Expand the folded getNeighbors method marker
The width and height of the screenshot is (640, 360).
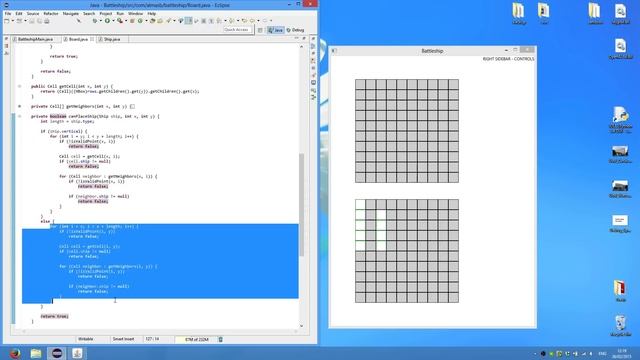coord(19,106)
